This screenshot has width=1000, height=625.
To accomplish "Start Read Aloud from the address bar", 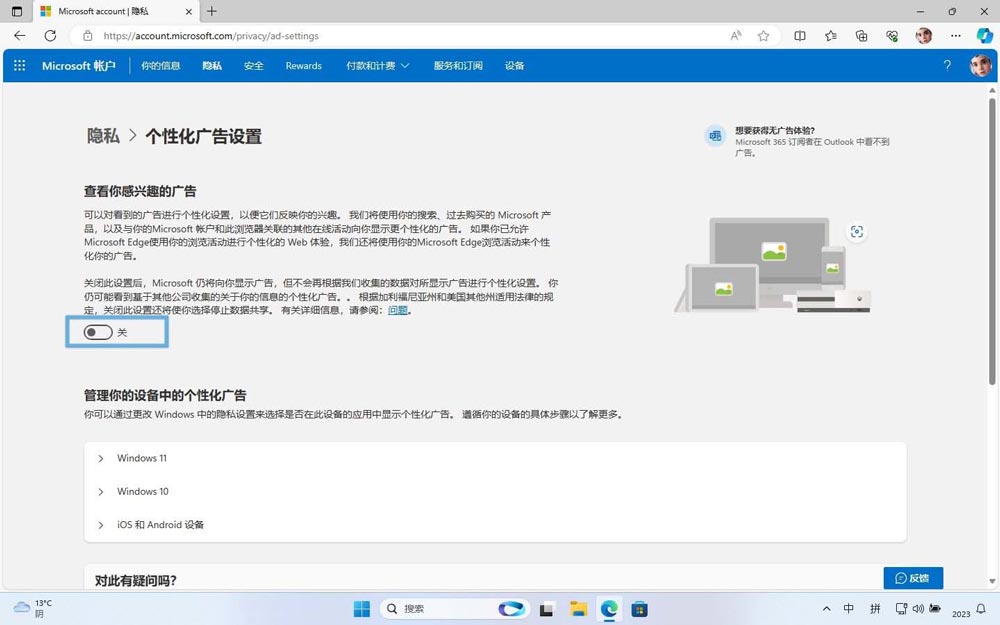I will [x=735, y=35].
